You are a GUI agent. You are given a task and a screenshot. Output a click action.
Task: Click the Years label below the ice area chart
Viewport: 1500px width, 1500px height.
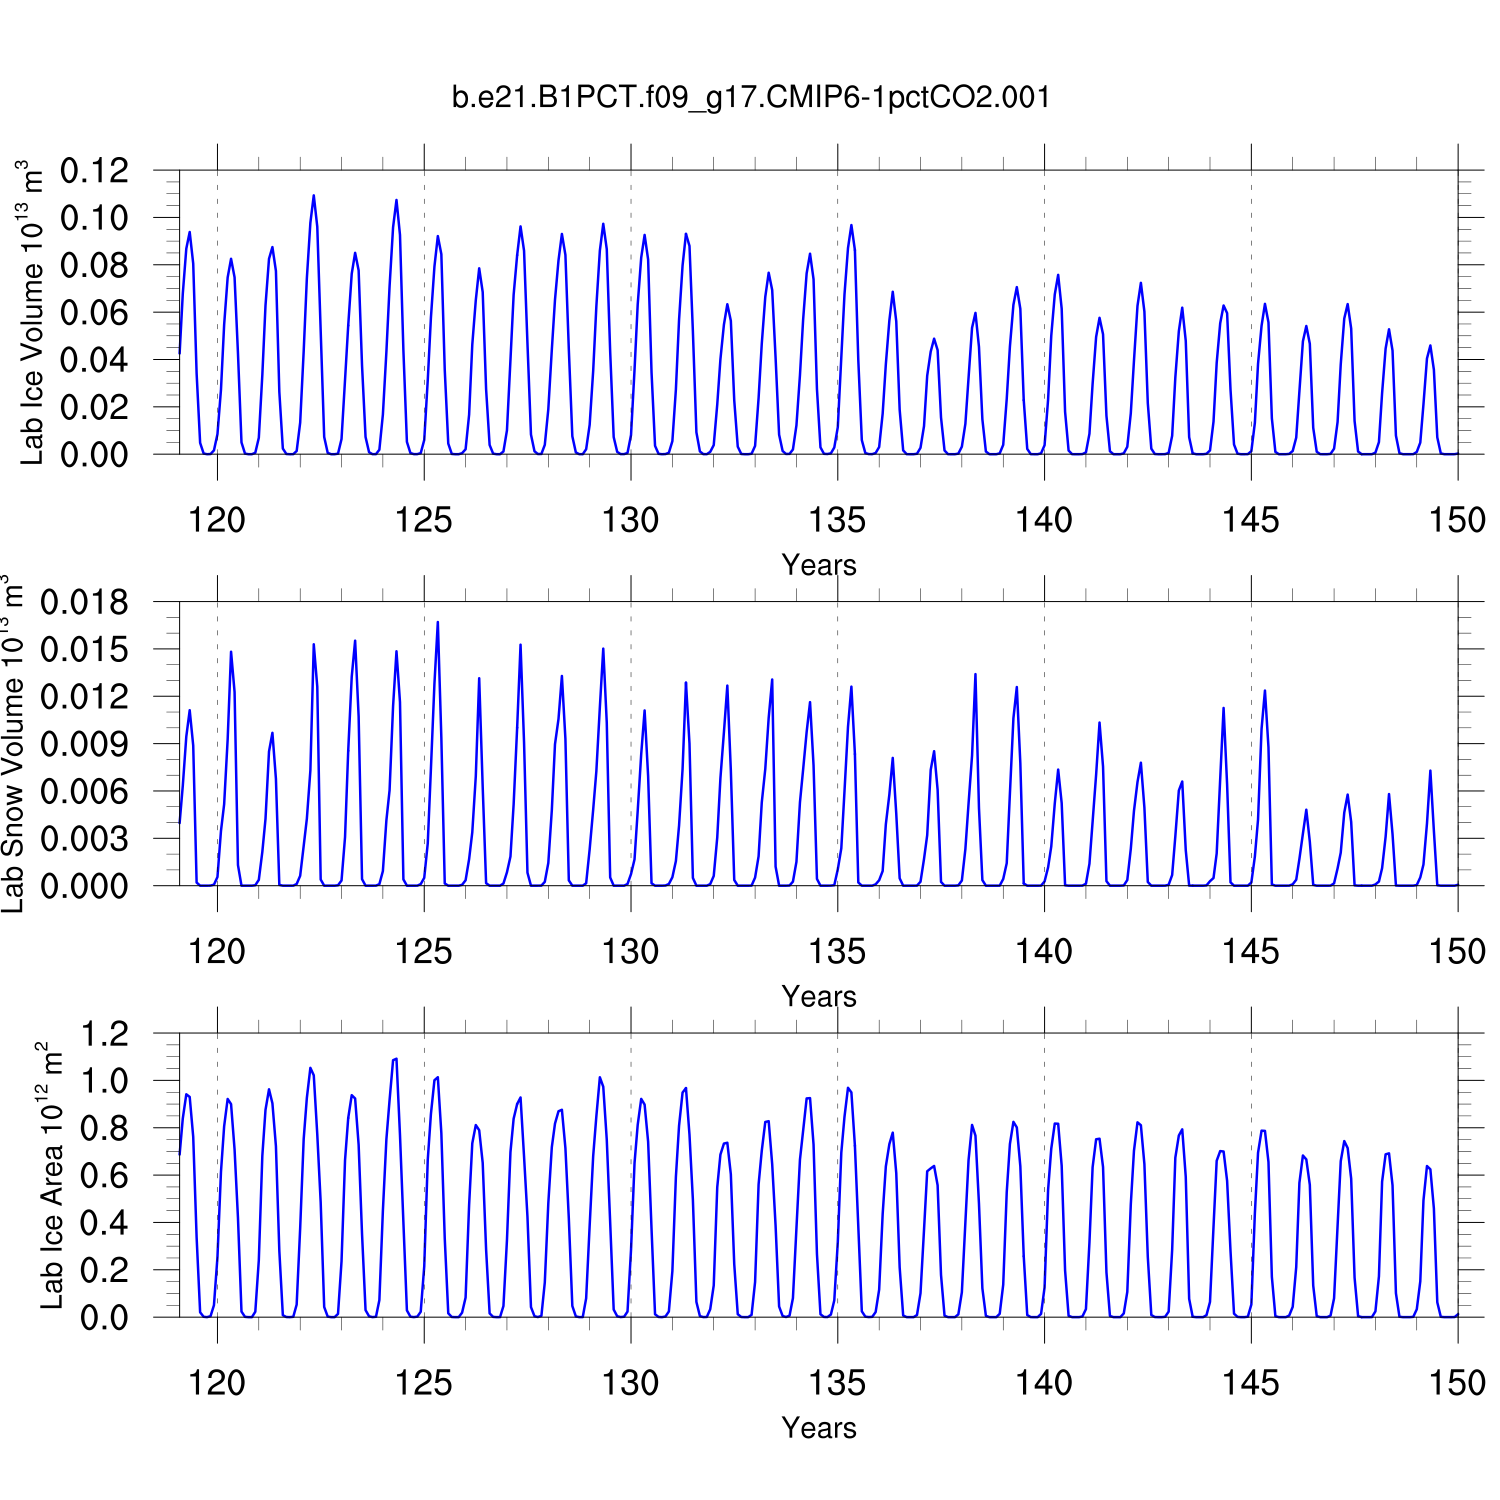[x=818, y=1427]
